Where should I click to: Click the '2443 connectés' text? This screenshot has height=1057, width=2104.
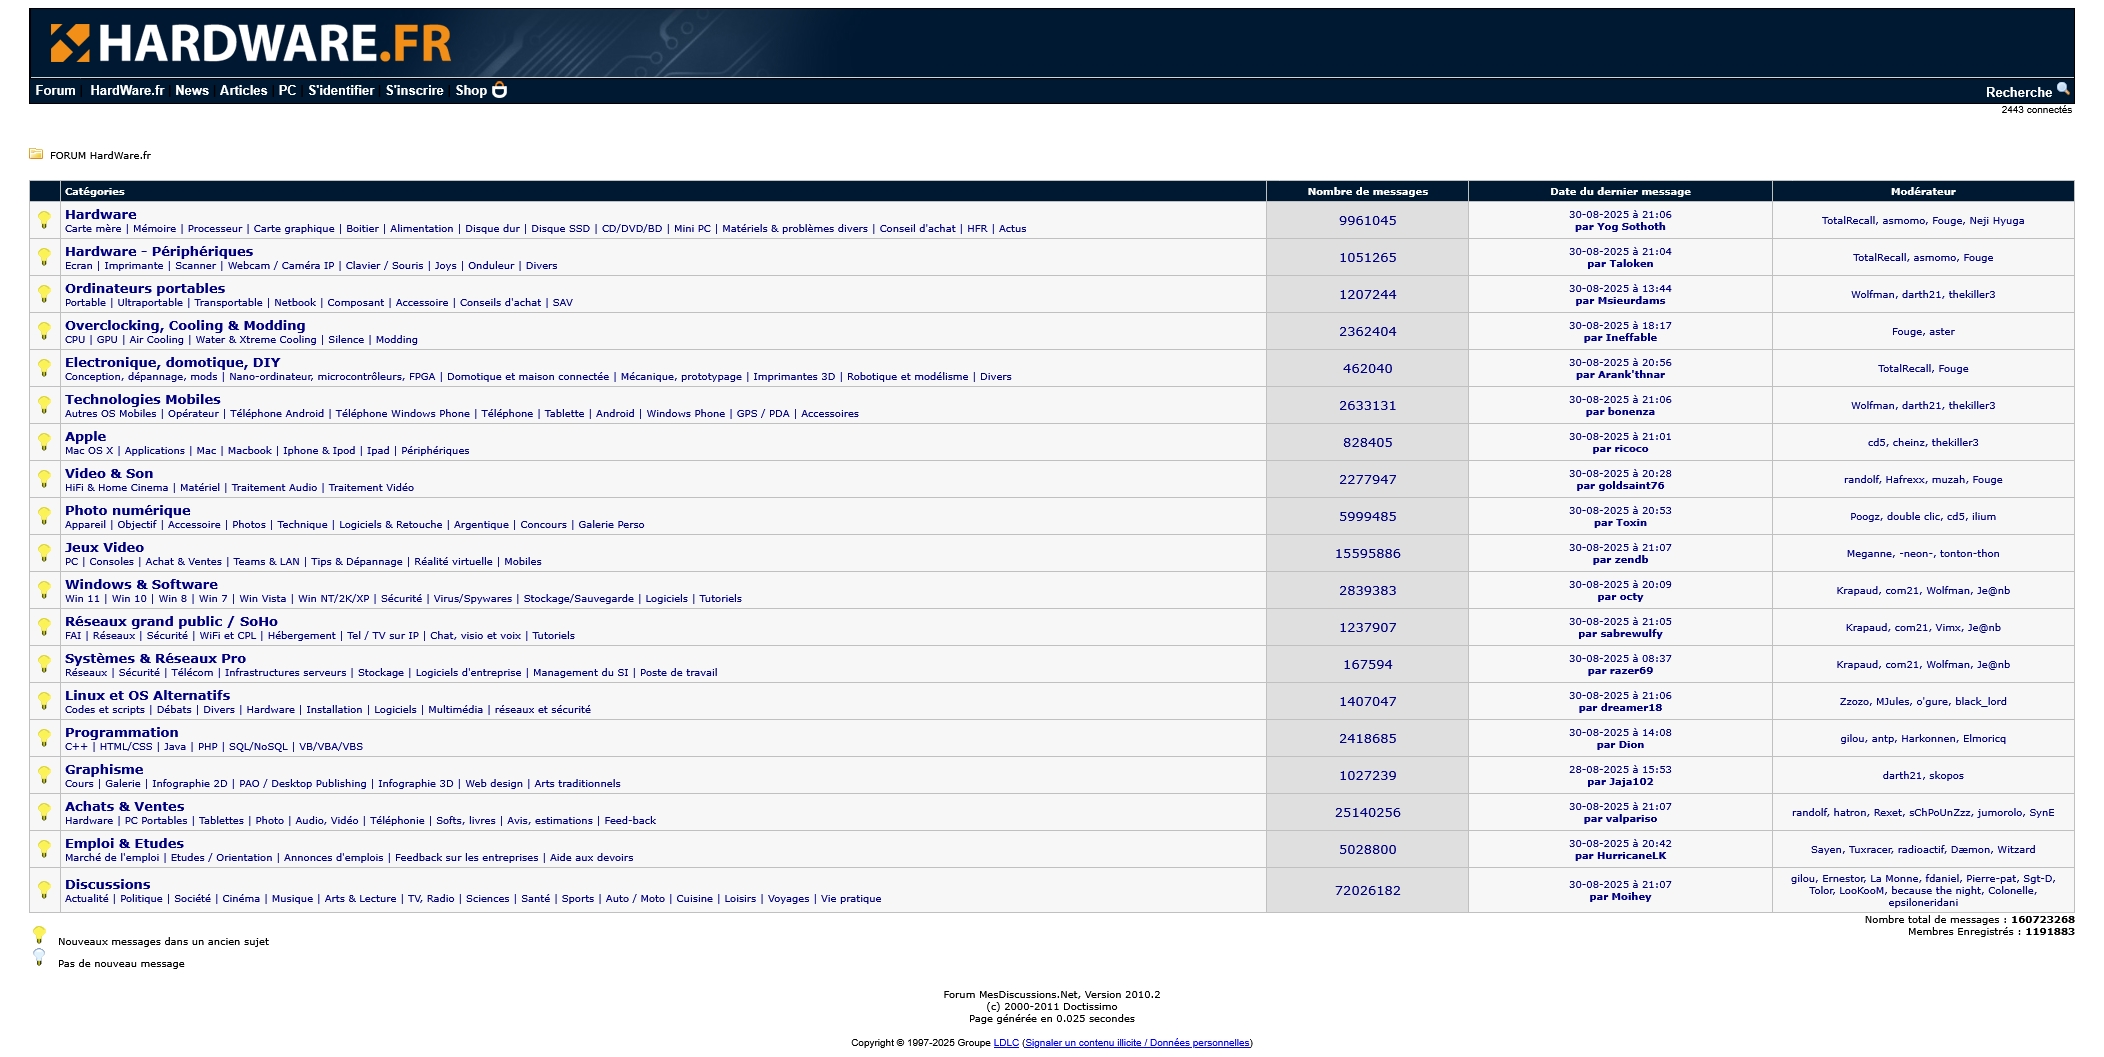tap(2036, 110)
